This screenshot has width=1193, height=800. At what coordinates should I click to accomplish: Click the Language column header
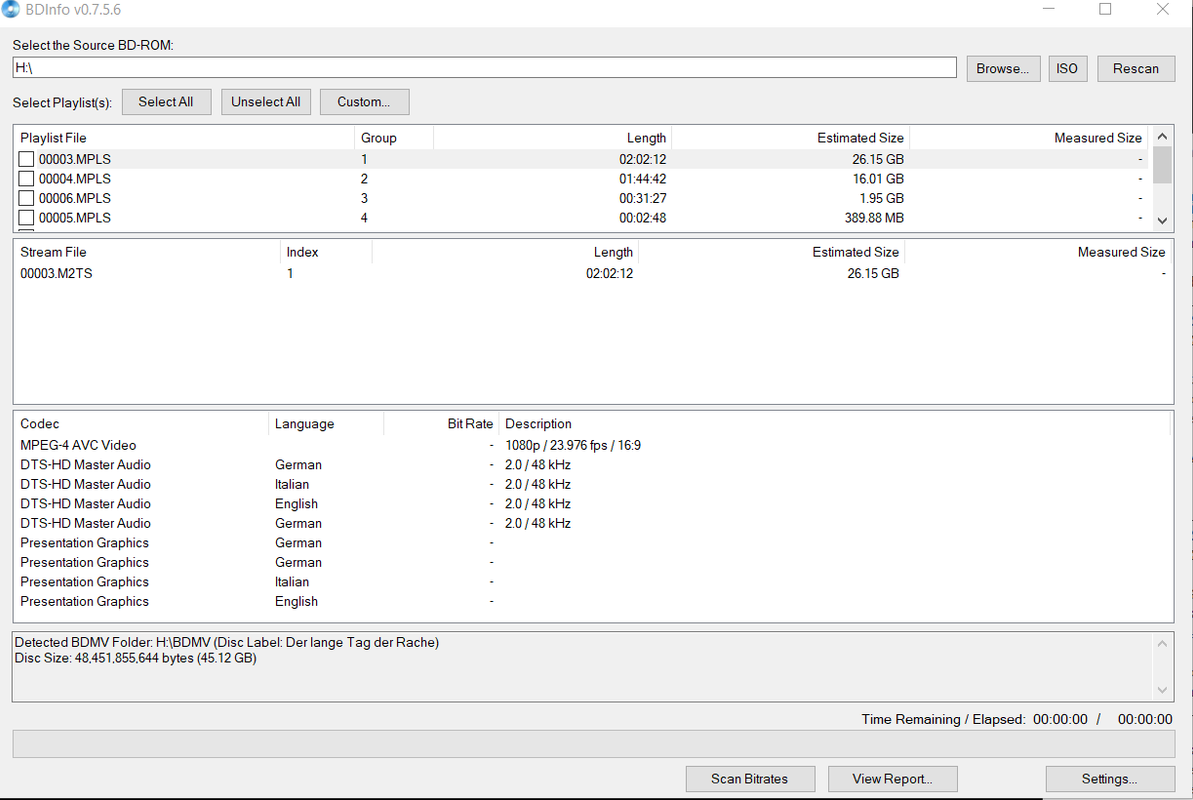click(326, 424)
